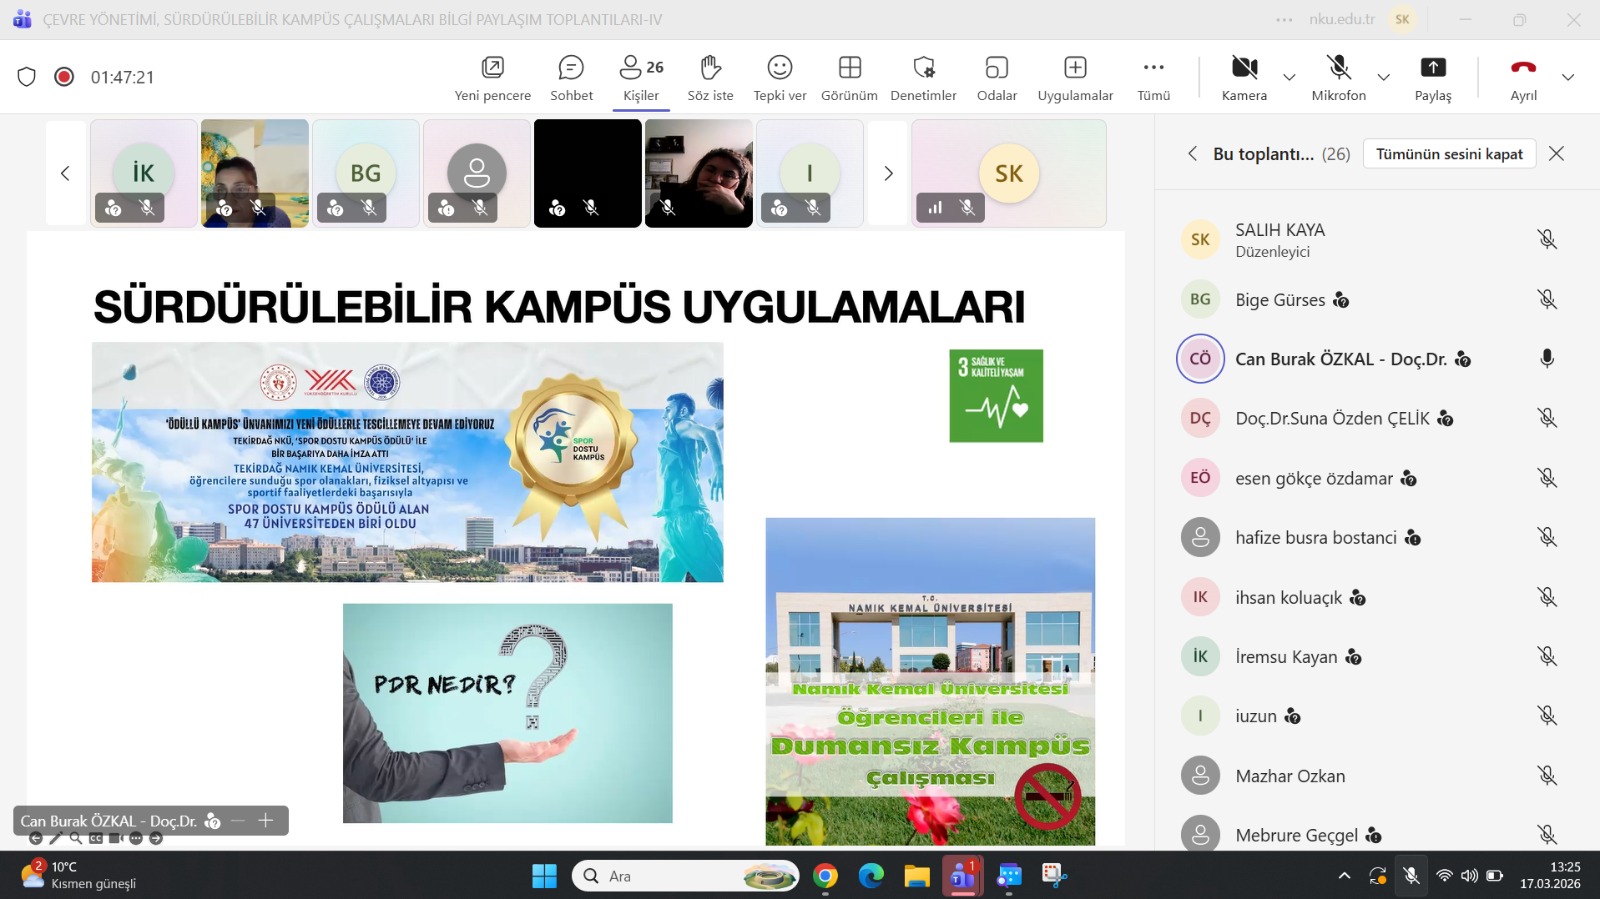The height and width of the screenshot is (899, 1600).
Task: Open Odalar breakout rooms
Action: [997, 78]
